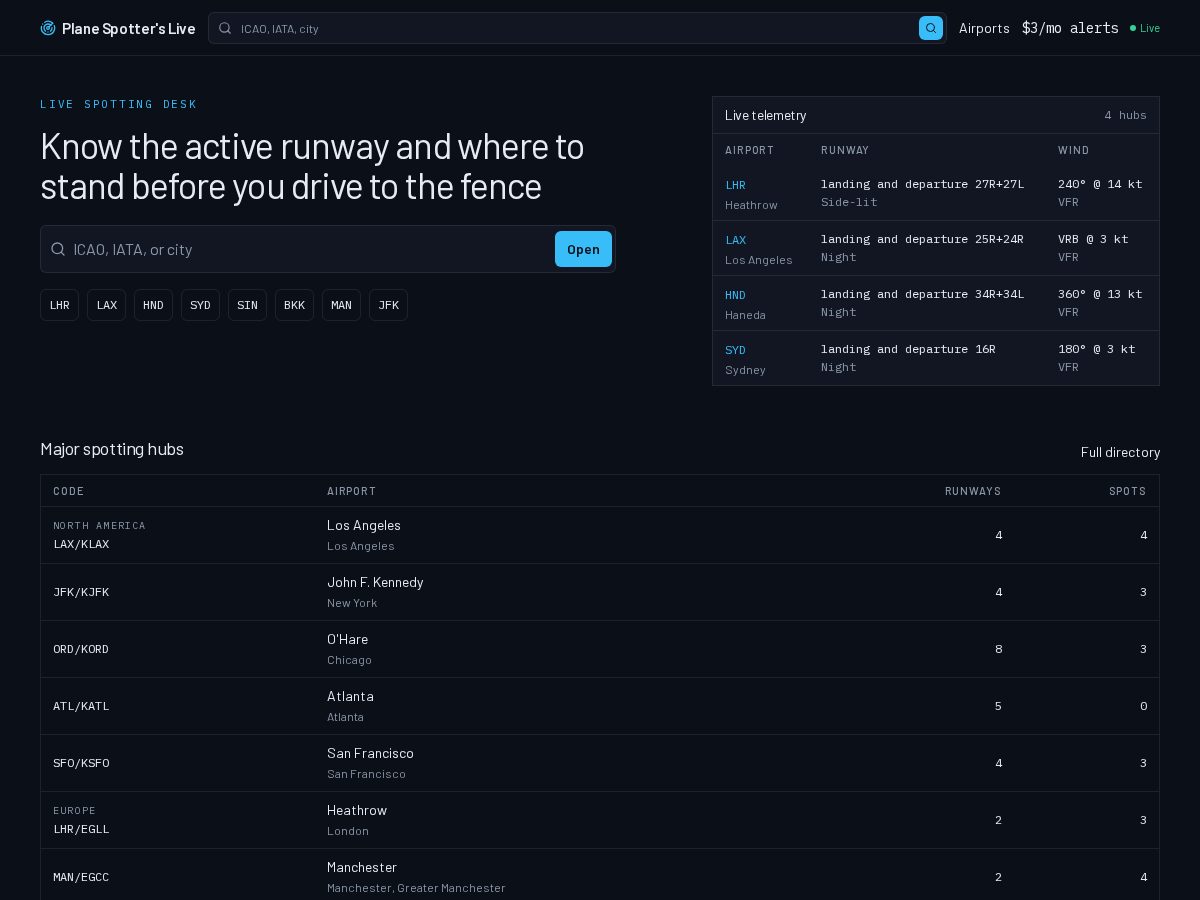Open the John F. Kennedy airport row
This screenshot has width=1200, height=900.
point(600,592)
